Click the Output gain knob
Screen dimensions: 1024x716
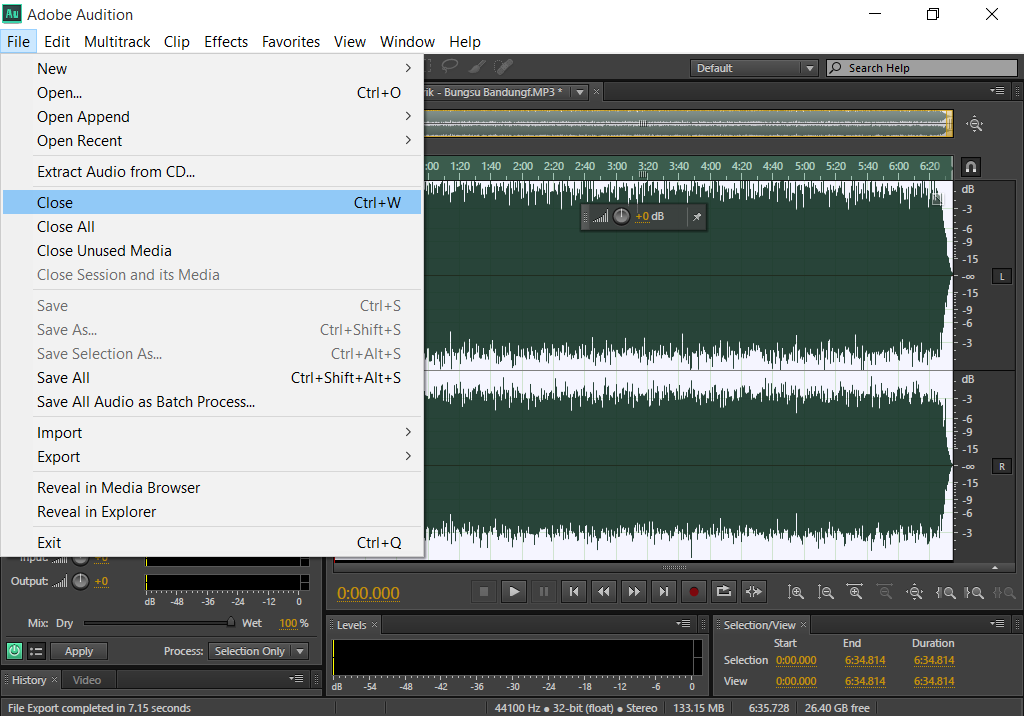[80, 581]
